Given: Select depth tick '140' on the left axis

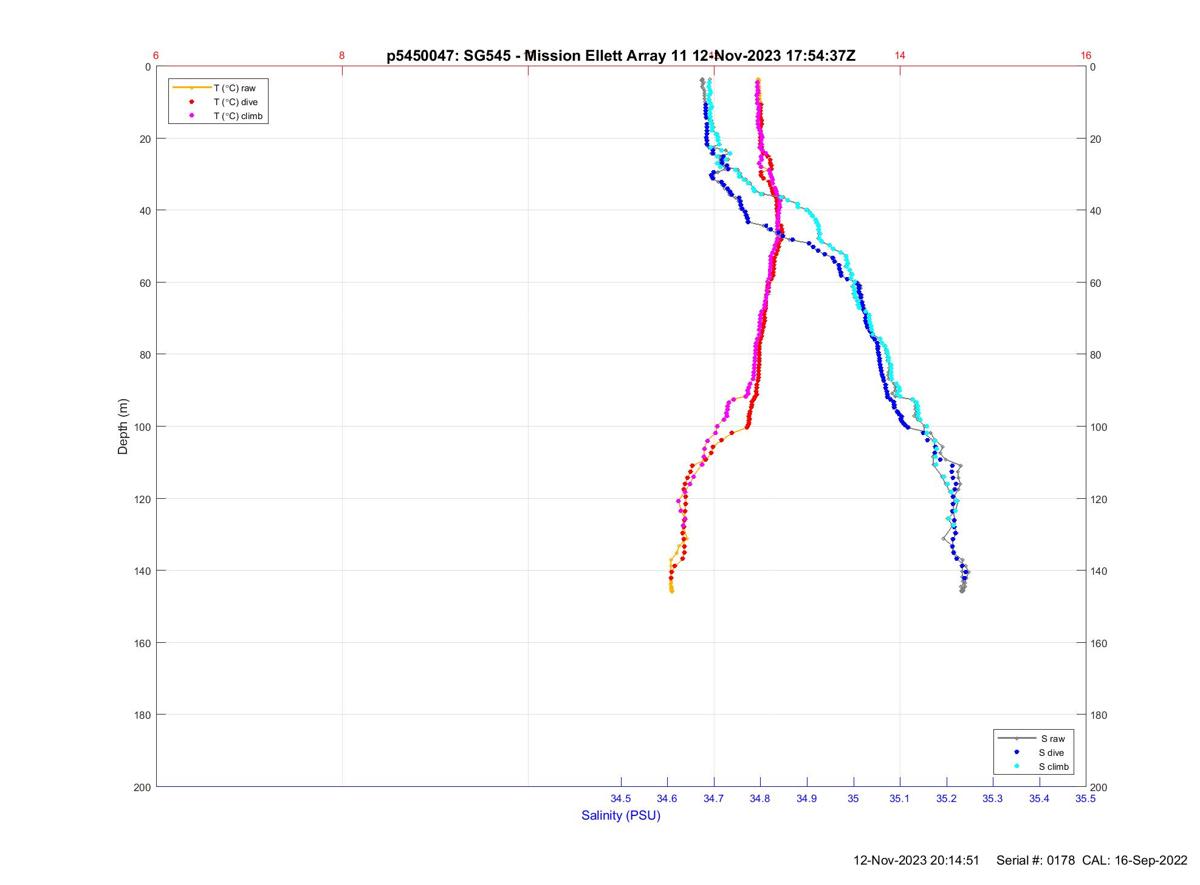Looking at the screenshot, I should (x=143, y=571).
